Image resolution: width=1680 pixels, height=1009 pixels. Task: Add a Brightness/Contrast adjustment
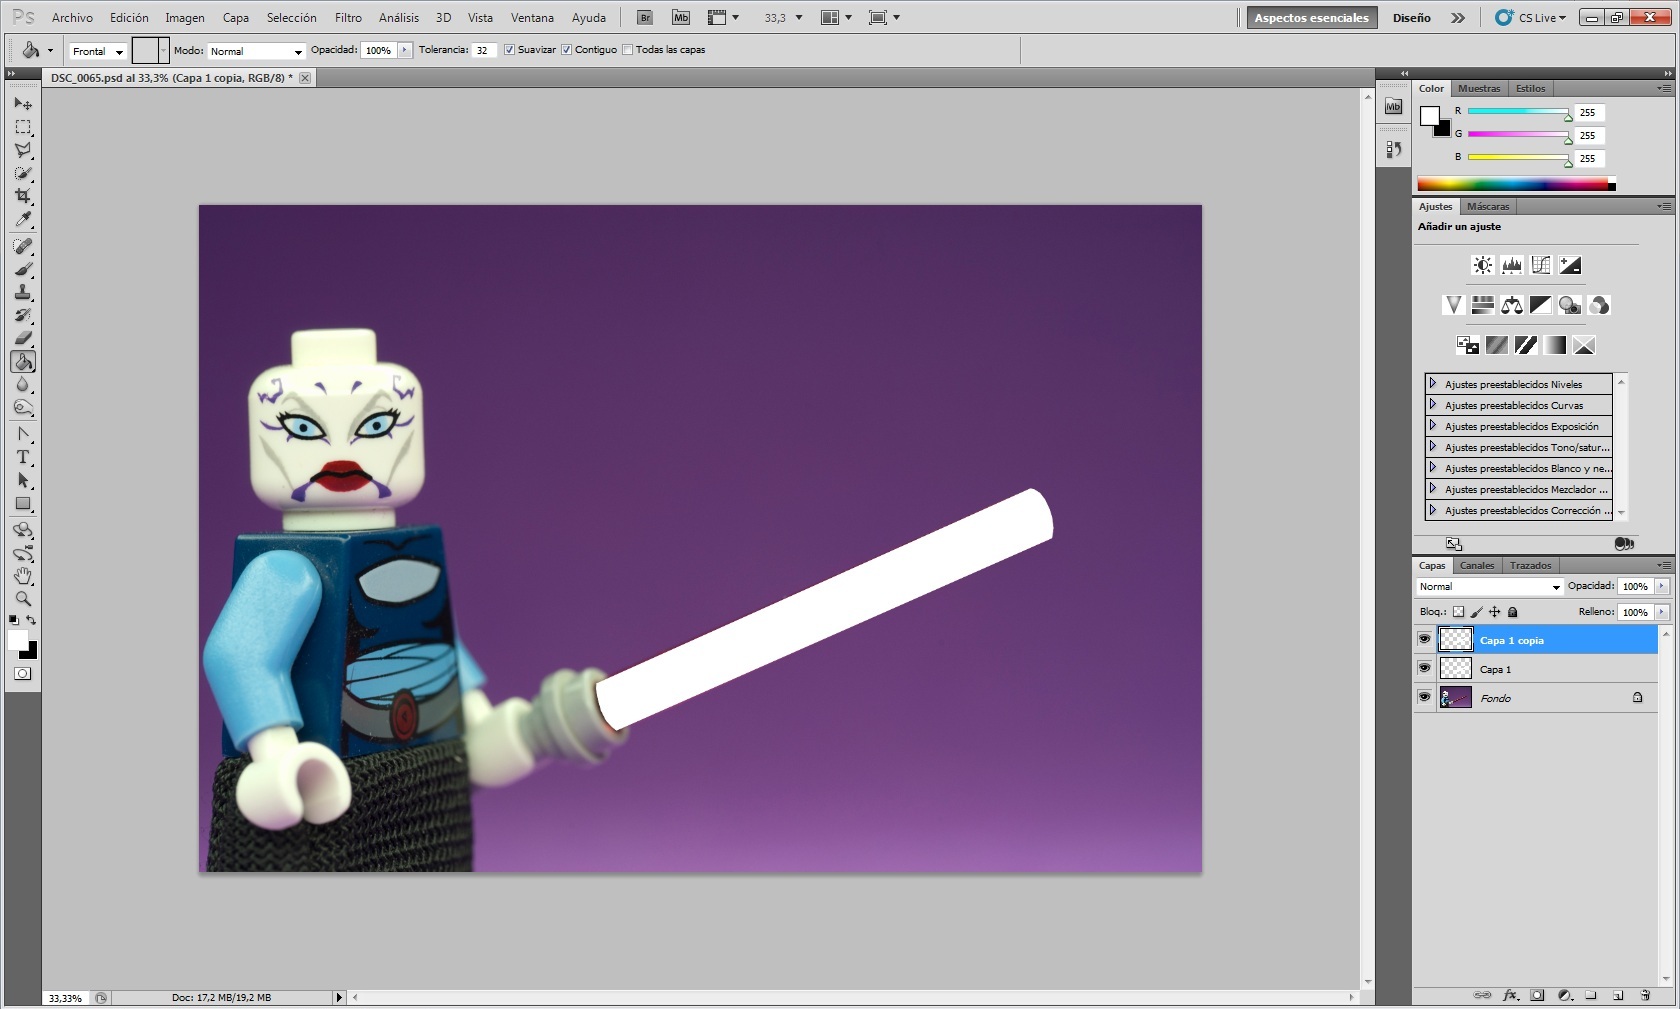(x=1482, y=265)
